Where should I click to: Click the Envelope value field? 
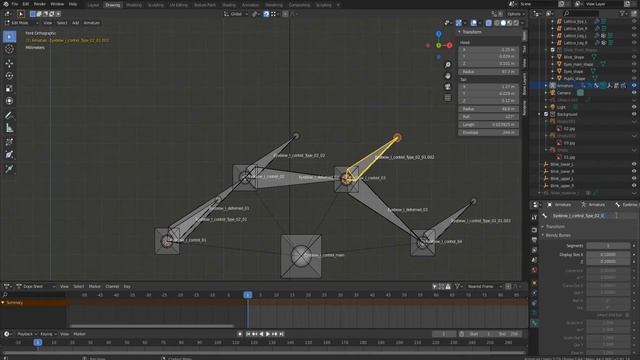pyautogui.click(x=488, y=133)
